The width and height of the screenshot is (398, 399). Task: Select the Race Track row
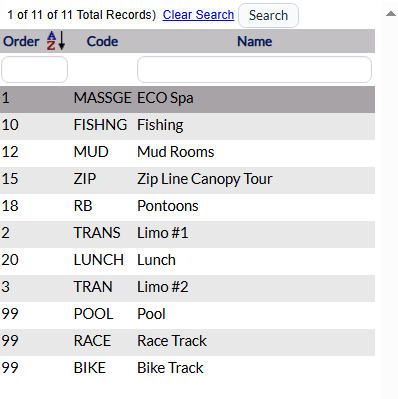[x=187, y=342]
